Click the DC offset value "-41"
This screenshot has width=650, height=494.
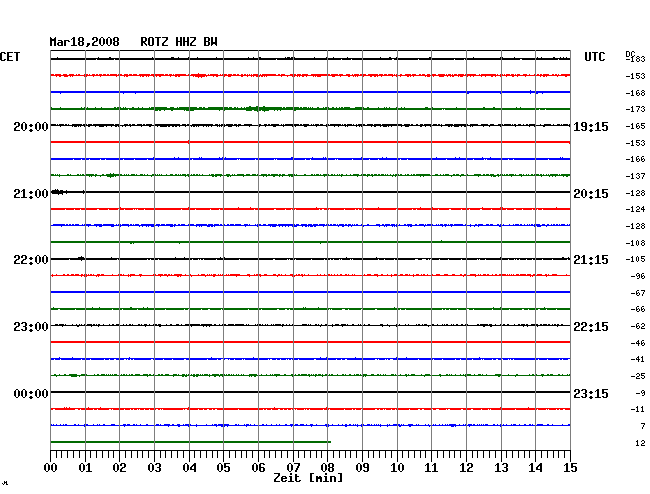point(638,359)
